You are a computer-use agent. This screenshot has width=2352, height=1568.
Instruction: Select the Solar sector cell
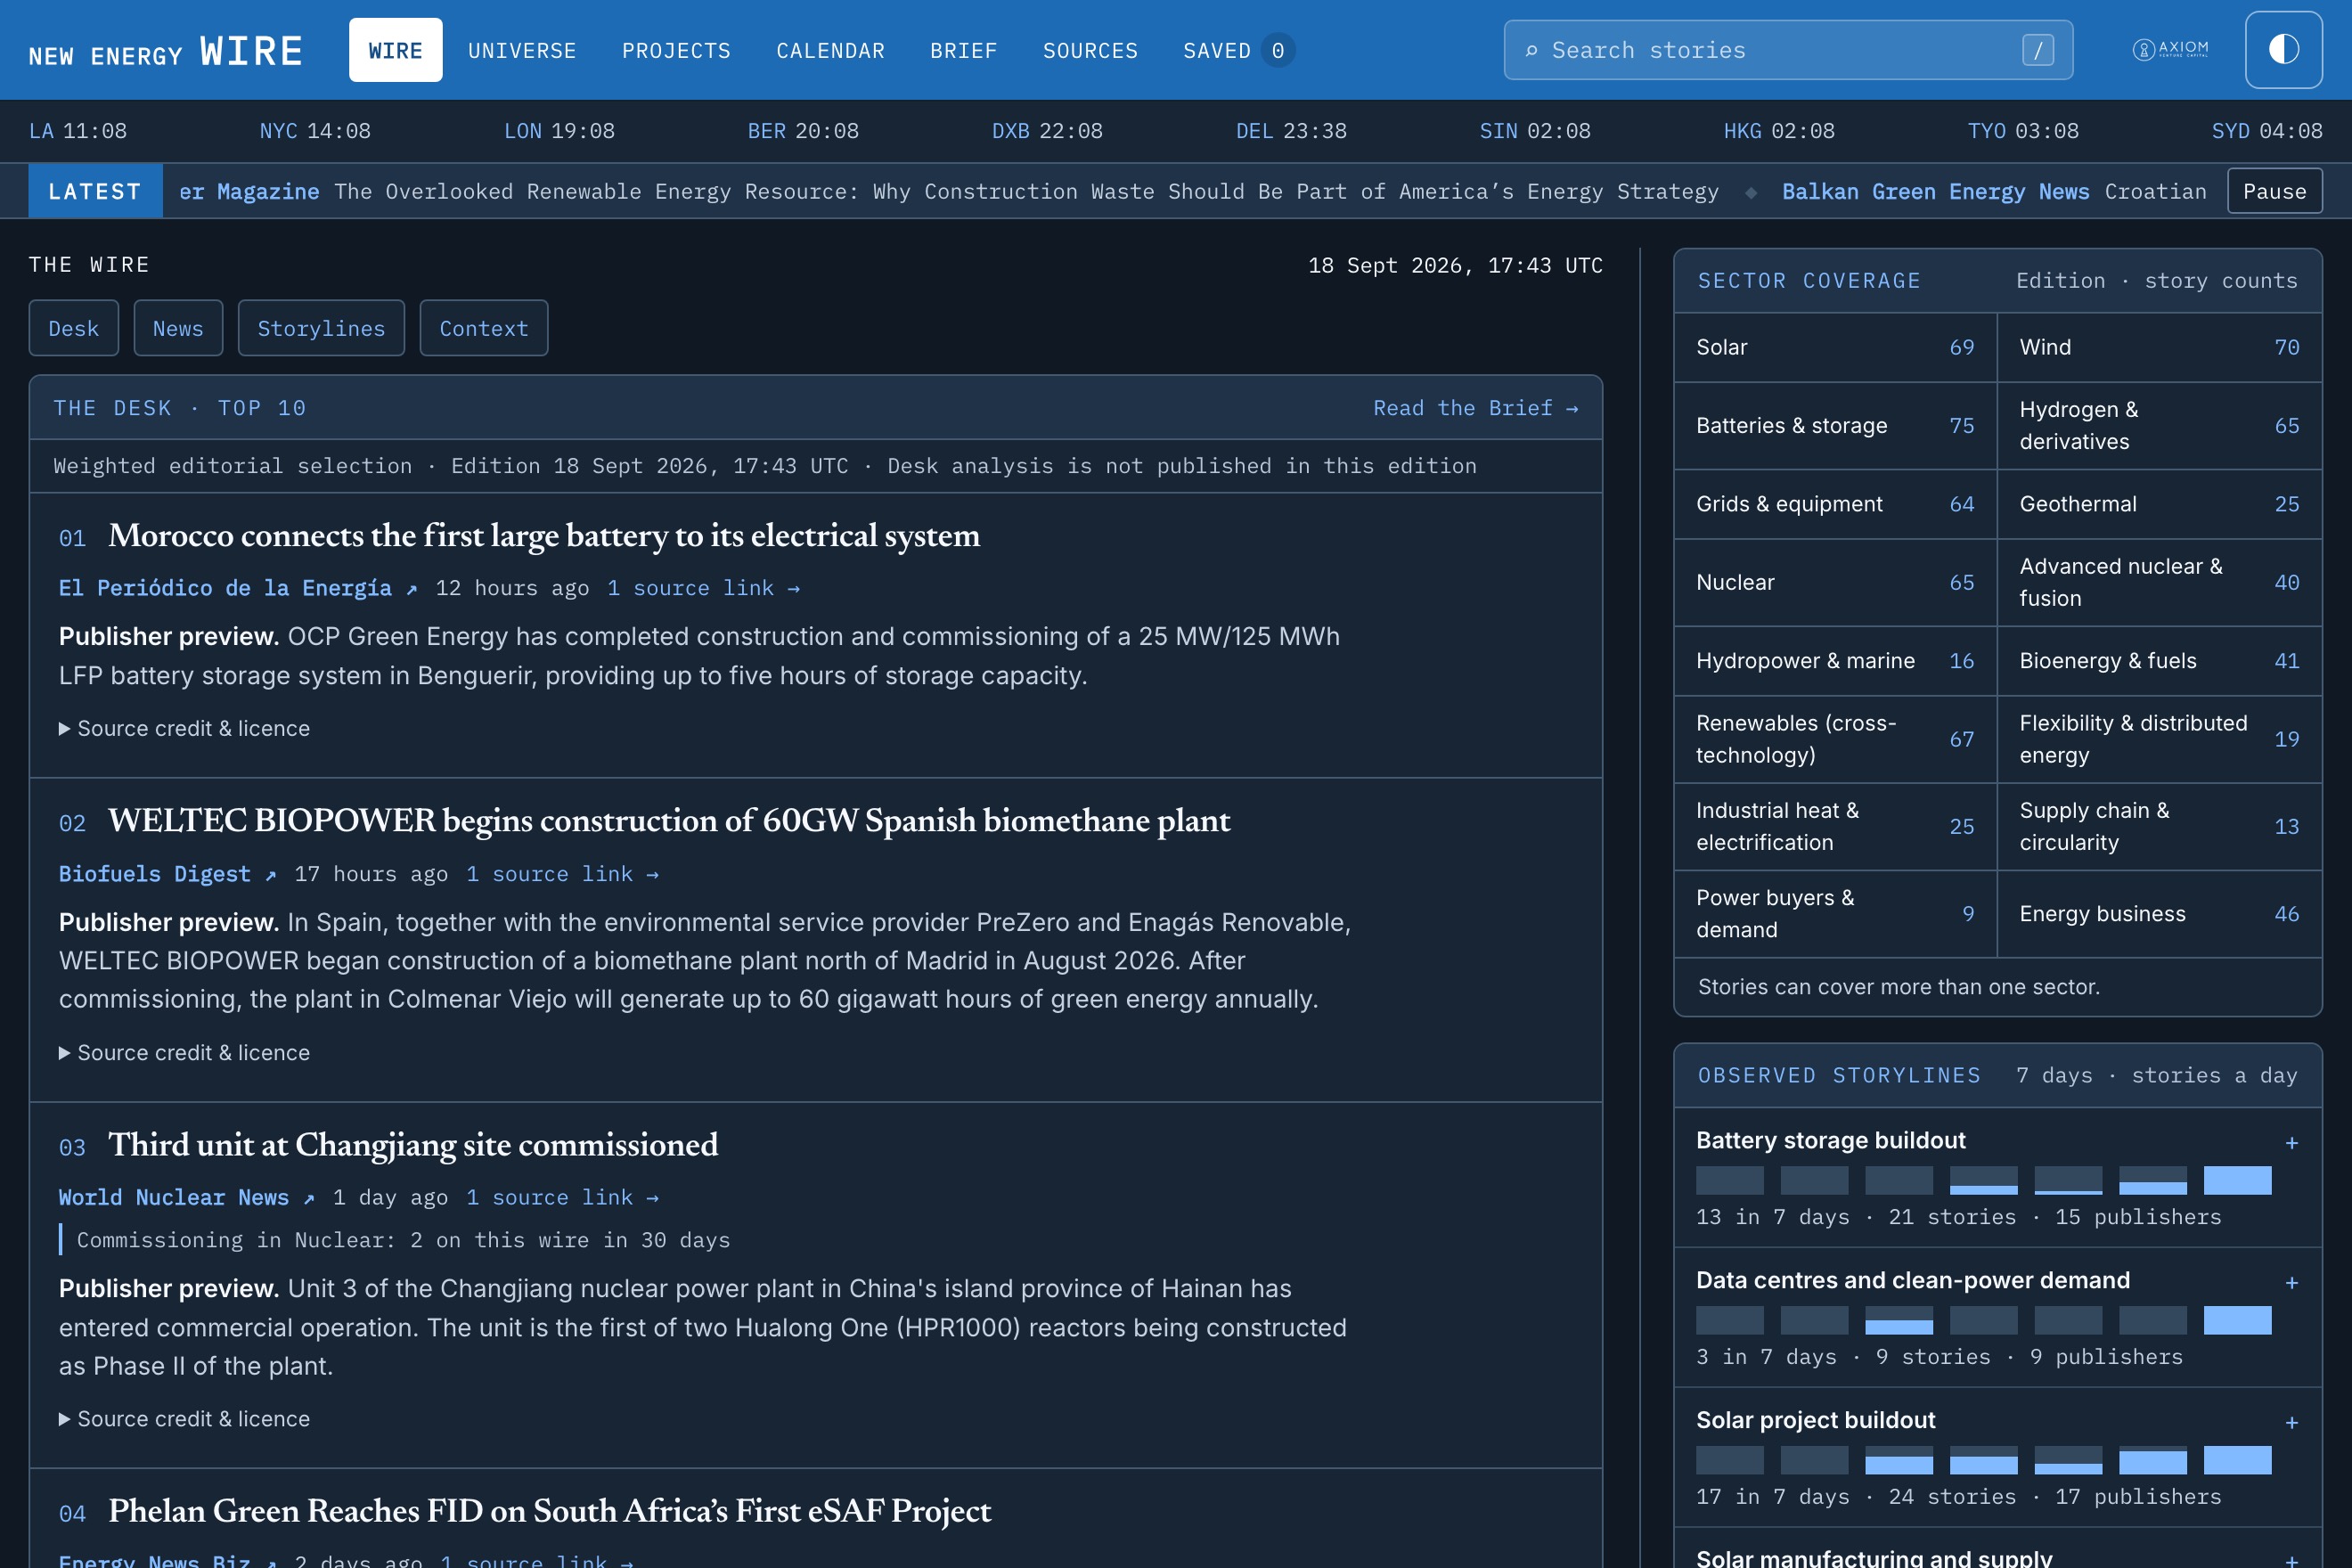tap(1835, 347)
